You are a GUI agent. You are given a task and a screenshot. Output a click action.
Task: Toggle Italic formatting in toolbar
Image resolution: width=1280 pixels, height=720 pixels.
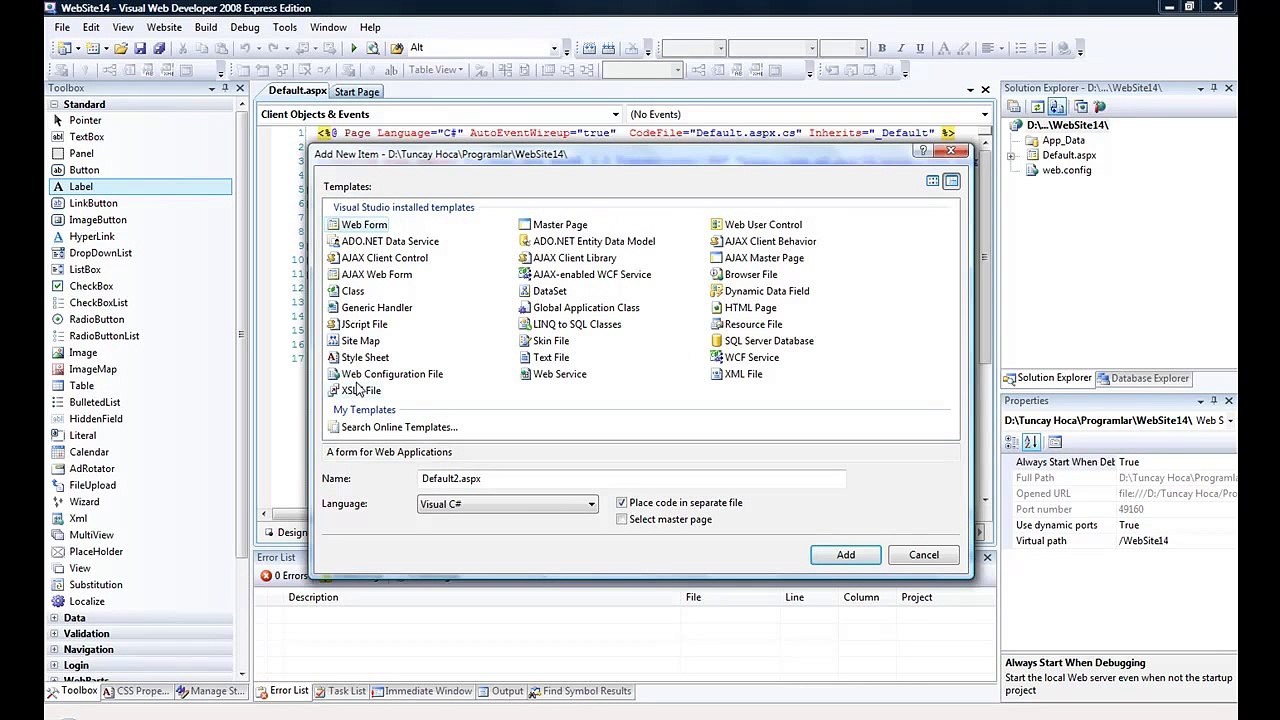click(900, 48)
